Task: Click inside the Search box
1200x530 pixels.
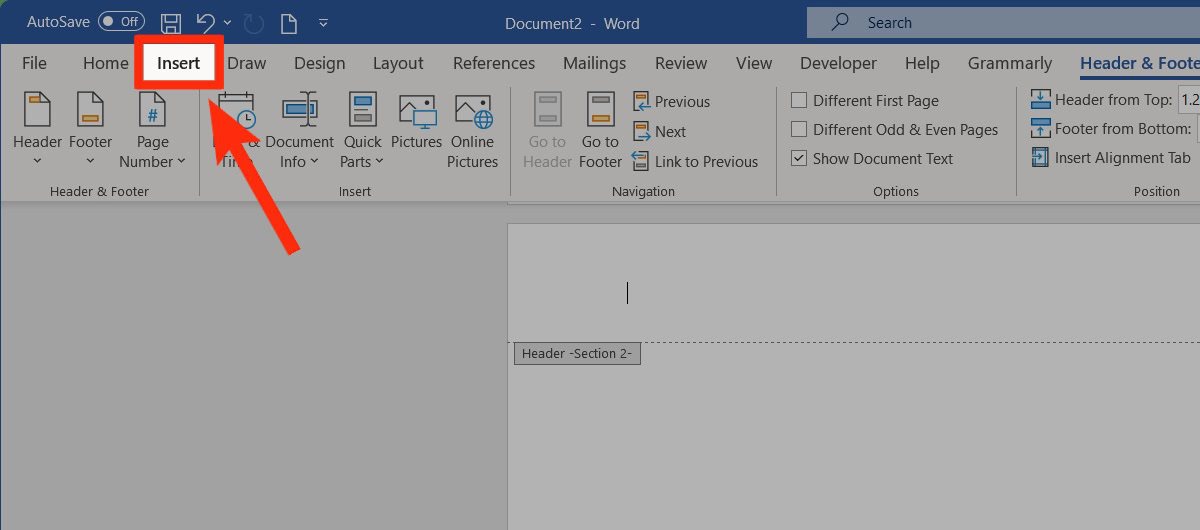Action: pos(1000,22)
